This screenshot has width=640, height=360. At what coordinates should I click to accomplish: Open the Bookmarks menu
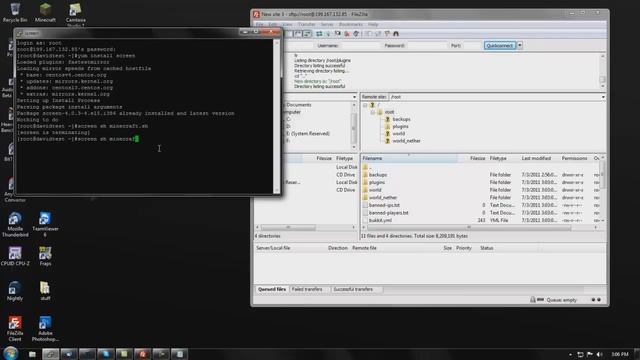[351, 24]
